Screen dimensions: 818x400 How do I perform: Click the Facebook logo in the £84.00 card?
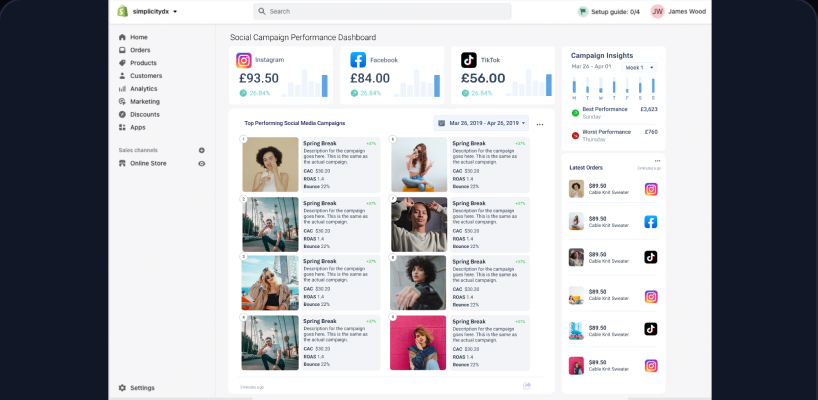point(358,60)
